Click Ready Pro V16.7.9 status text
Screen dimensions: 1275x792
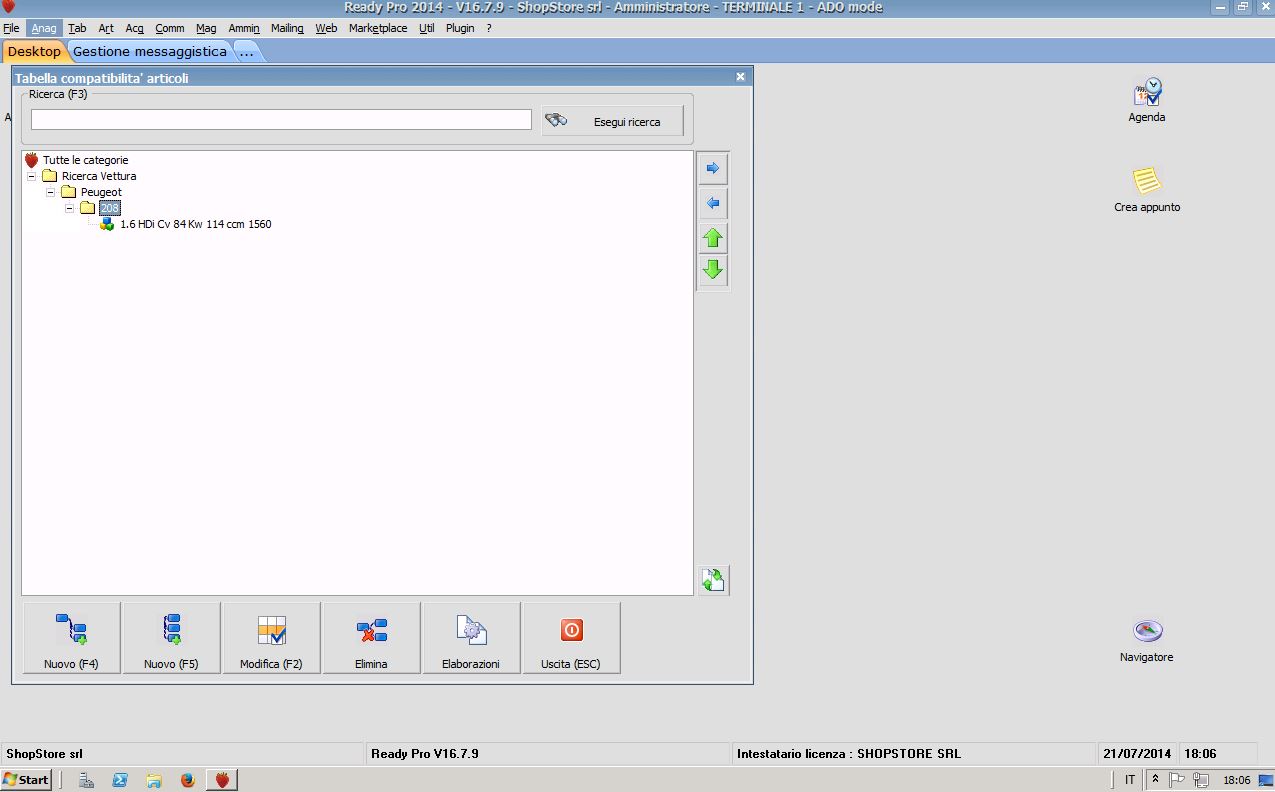pyautogui.click(x=425, y=754)
